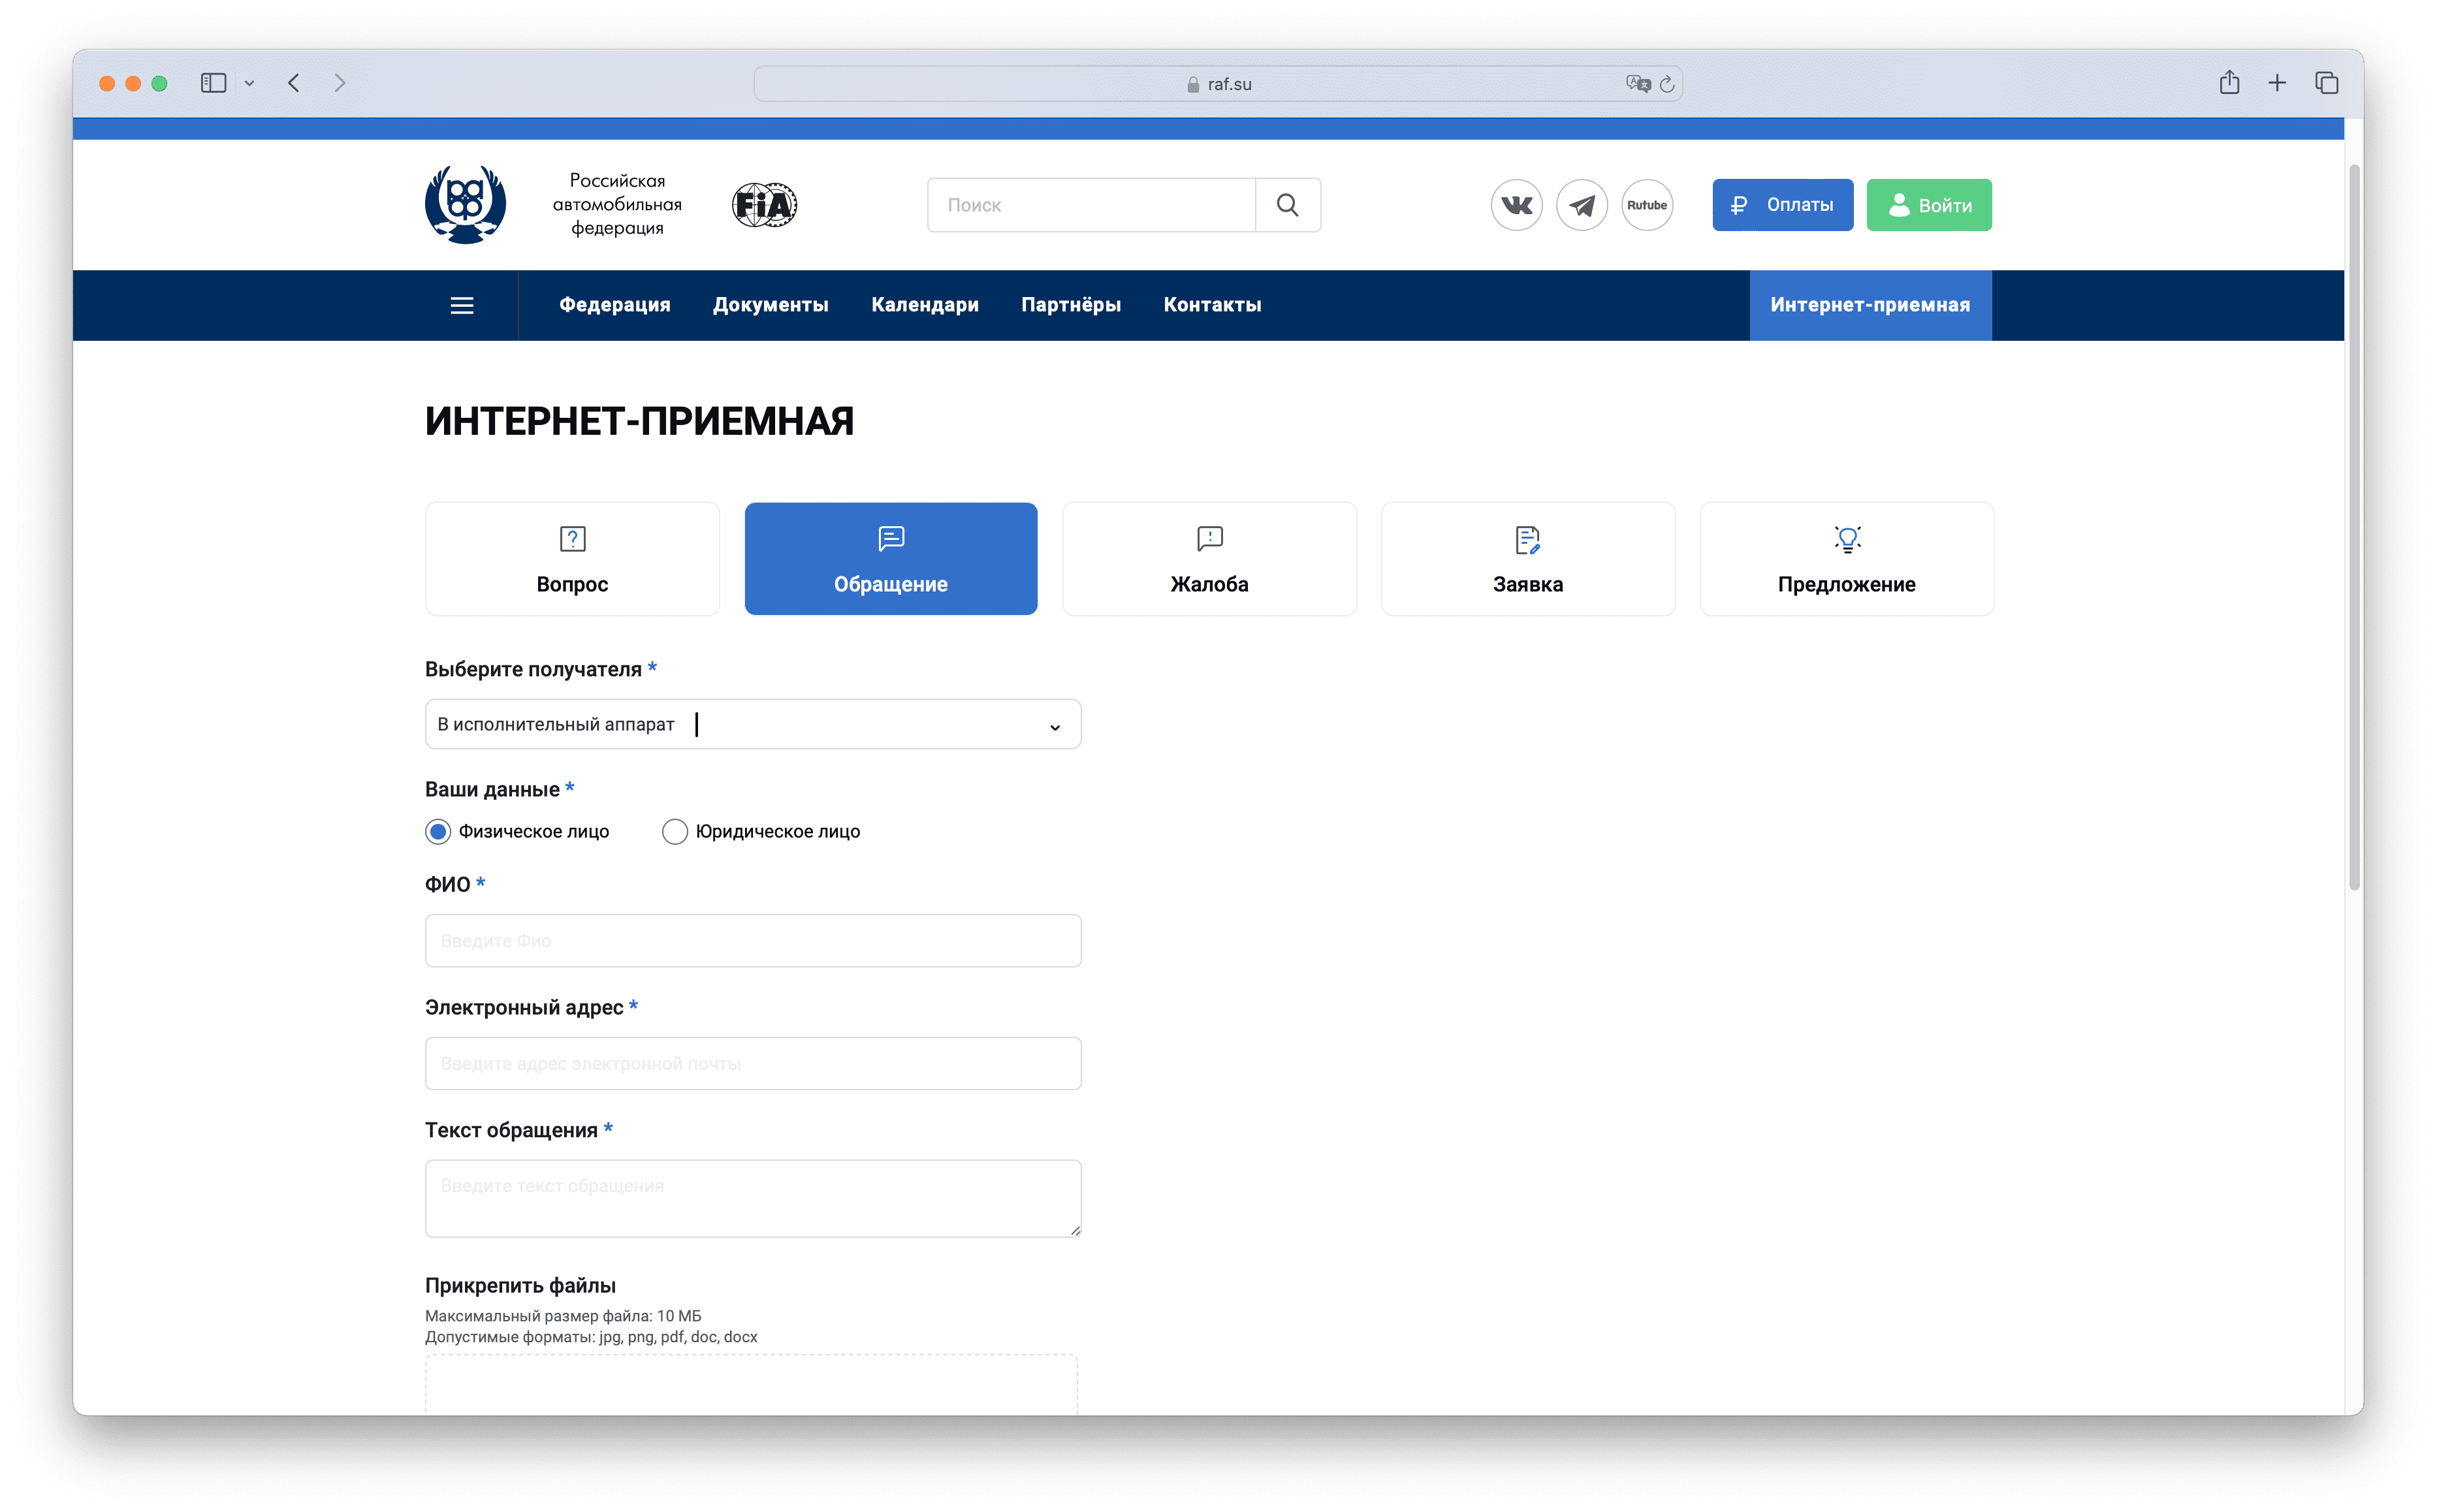Click the 'Максимальный размер файла: 10 МБ' text

pos(563,1316)
